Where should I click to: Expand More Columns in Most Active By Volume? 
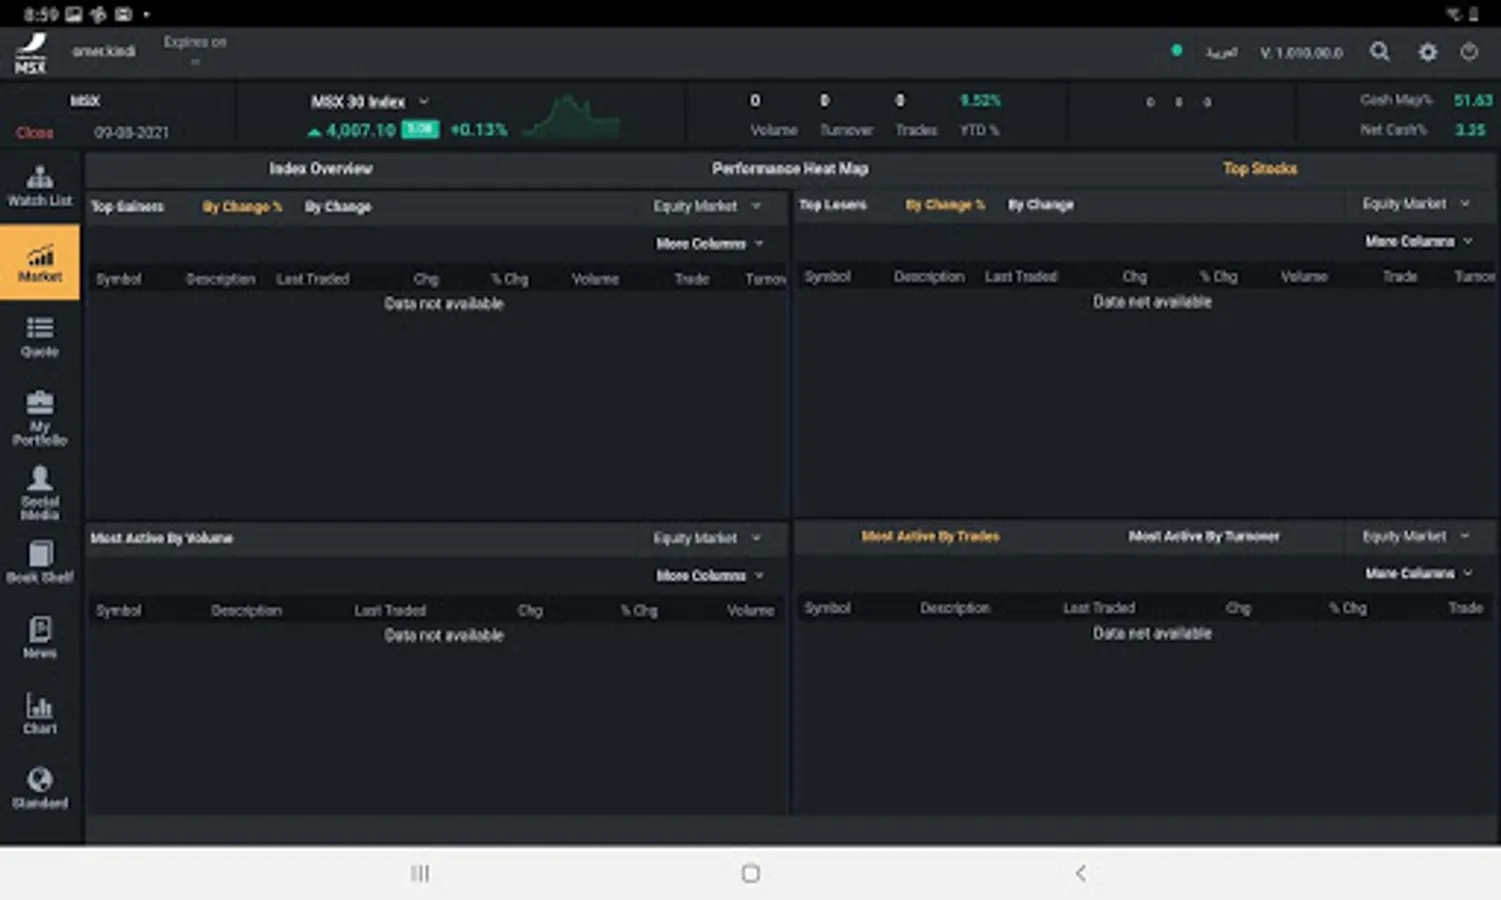(x=710, y=576)
